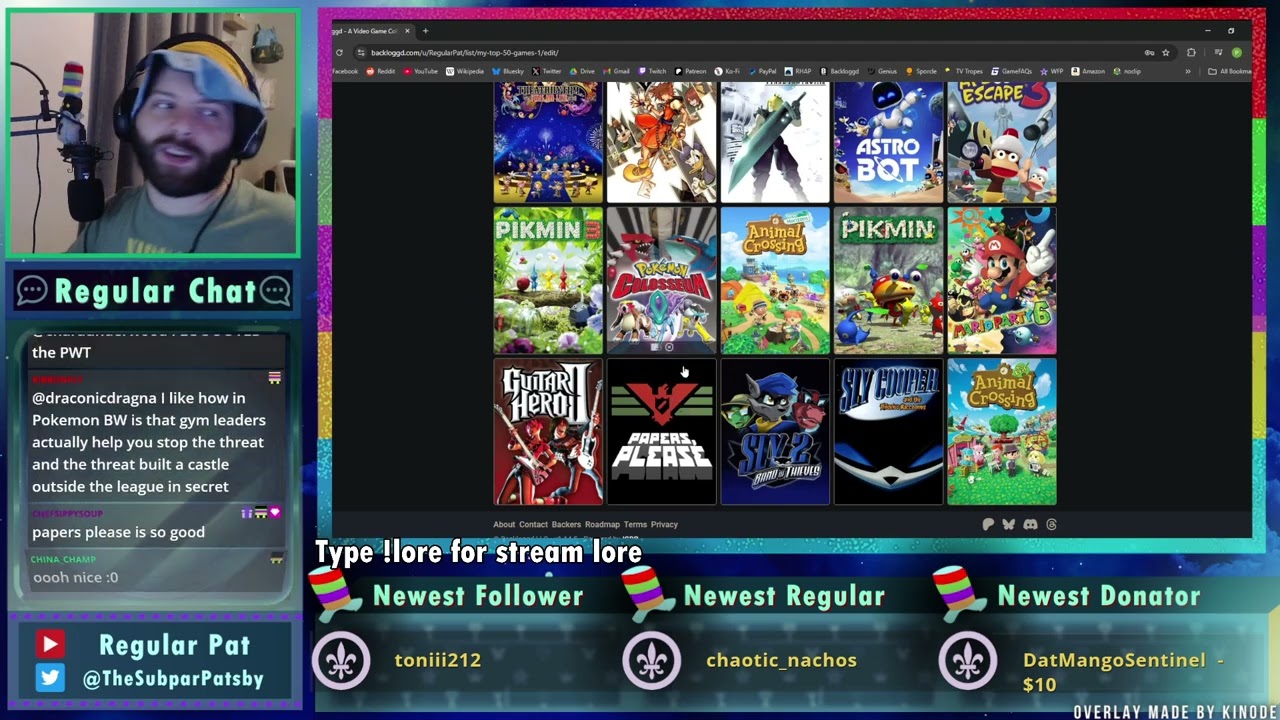Open the Sporcle bookmark

click(x=922, y=71)
